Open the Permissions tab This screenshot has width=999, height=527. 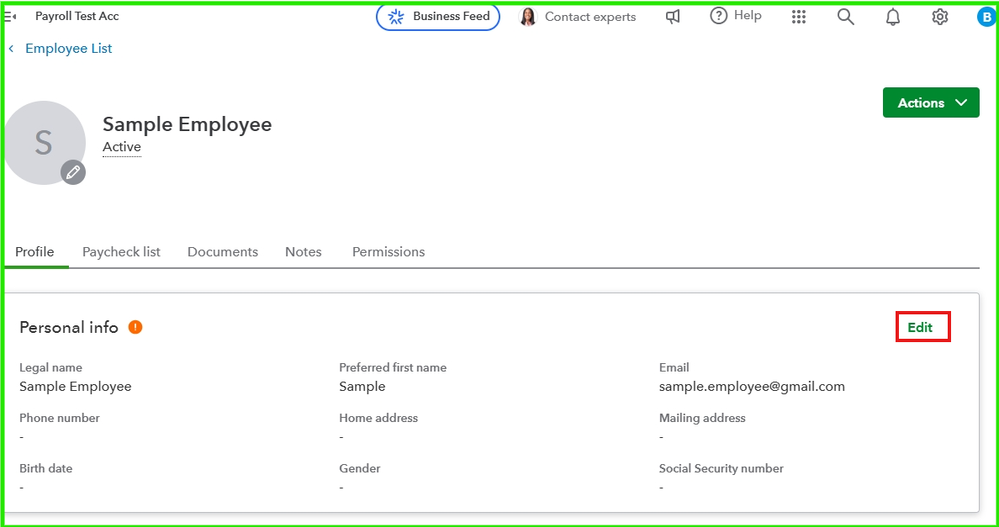coord(388,252)
